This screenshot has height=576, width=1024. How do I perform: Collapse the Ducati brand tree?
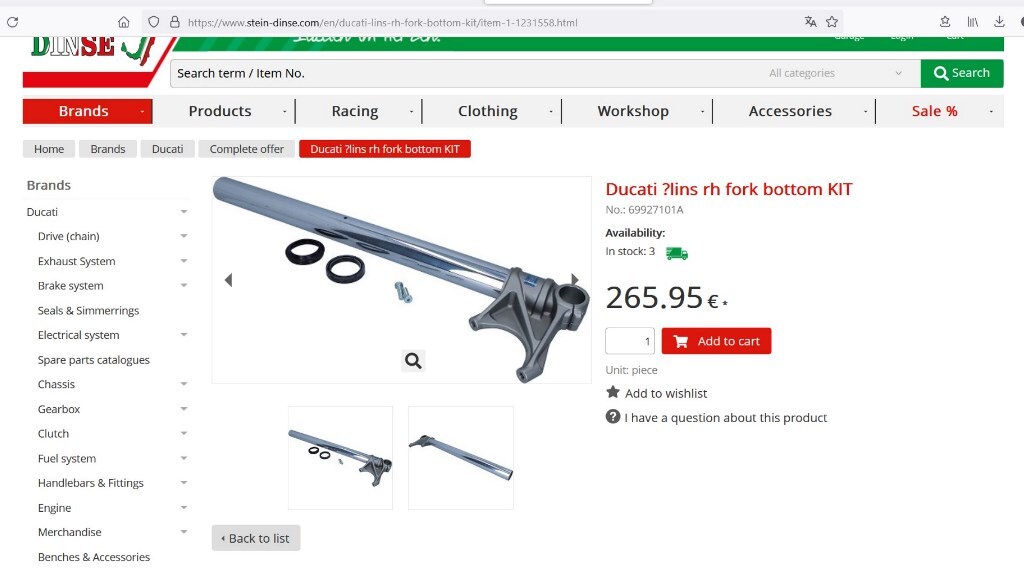pyautogui.click(x=184, y=212)
